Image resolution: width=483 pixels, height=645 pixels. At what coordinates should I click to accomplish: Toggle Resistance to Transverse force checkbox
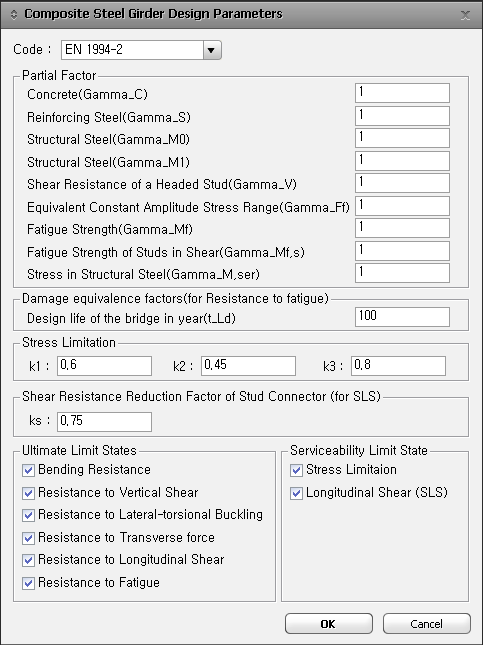28,538
